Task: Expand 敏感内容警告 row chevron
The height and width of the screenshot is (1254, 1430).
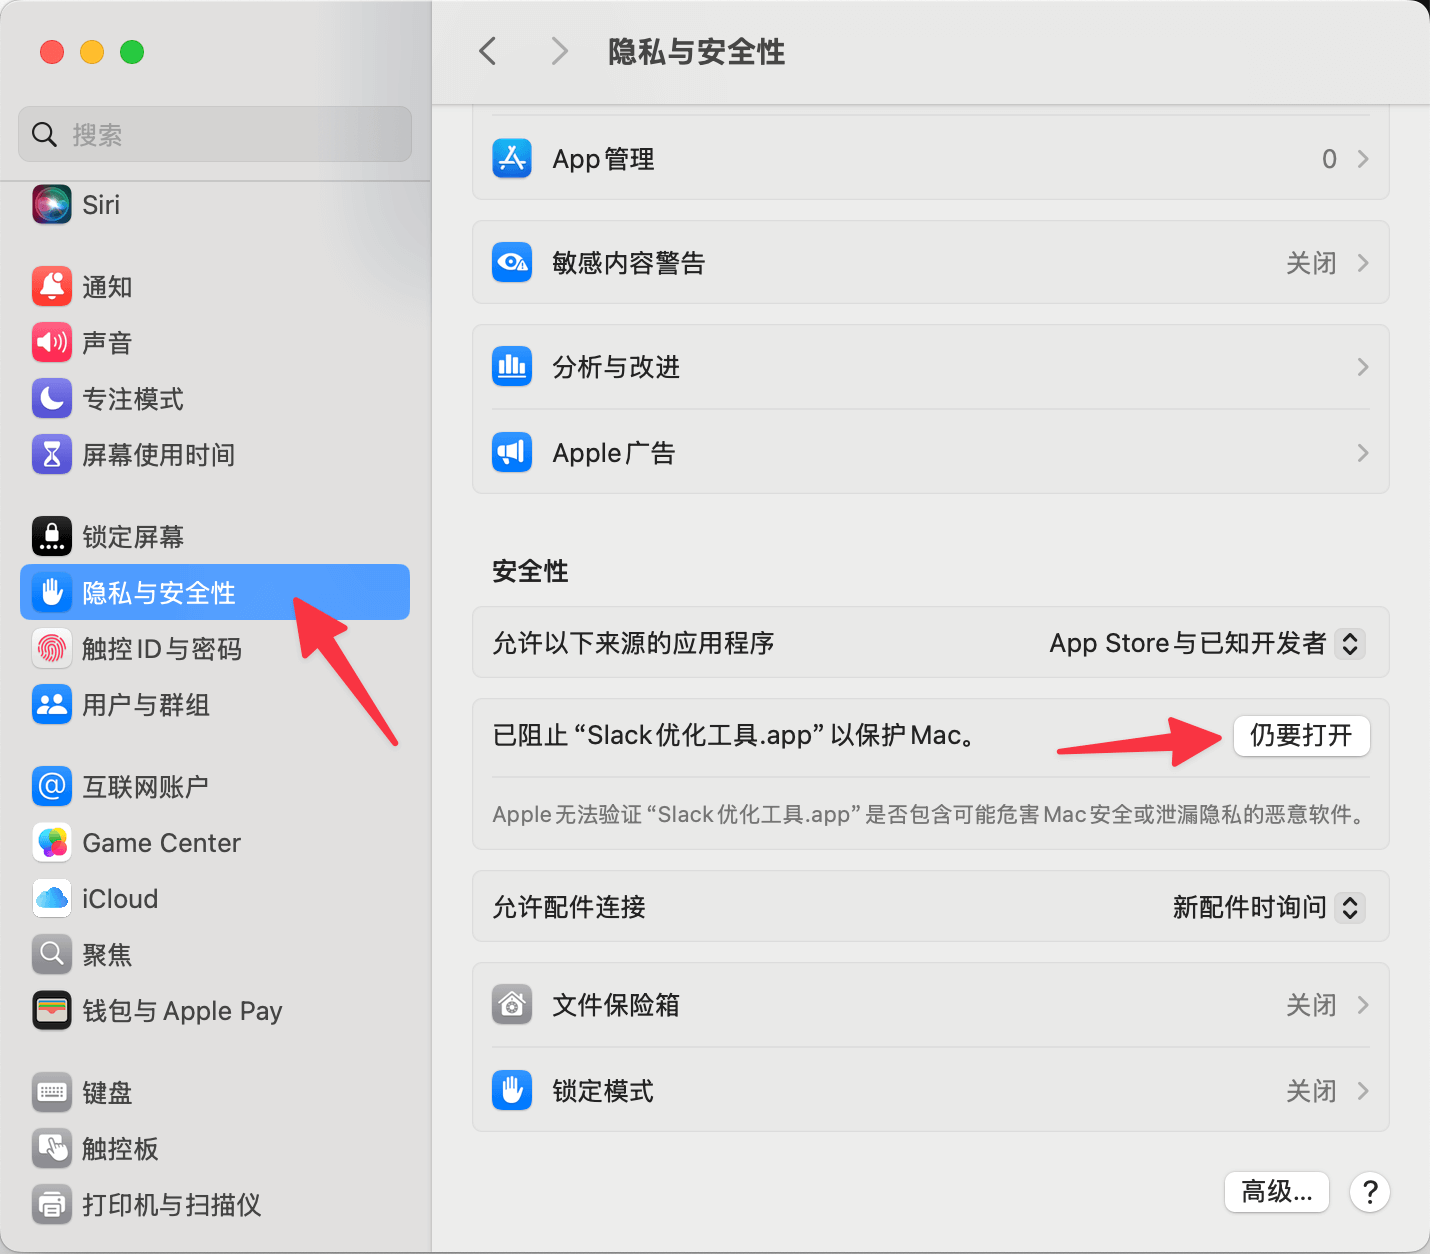Action: (x=1363, y=263)
